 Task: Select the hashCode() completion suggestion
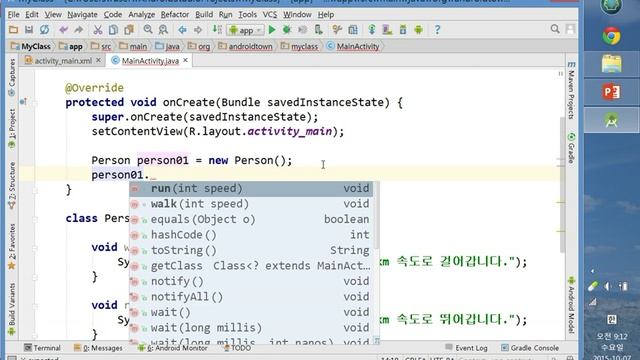[250, 235]
